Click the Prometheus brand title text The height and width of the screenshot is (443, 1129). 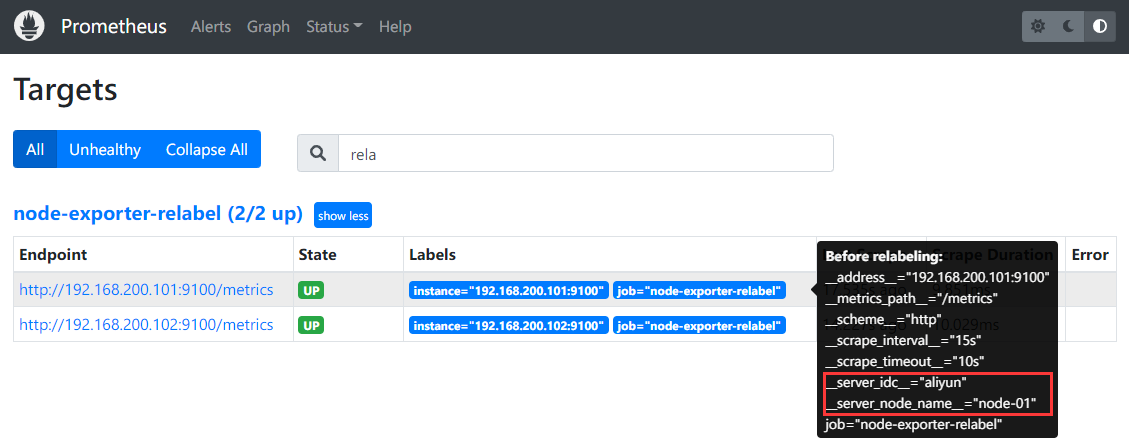(114, 27)
